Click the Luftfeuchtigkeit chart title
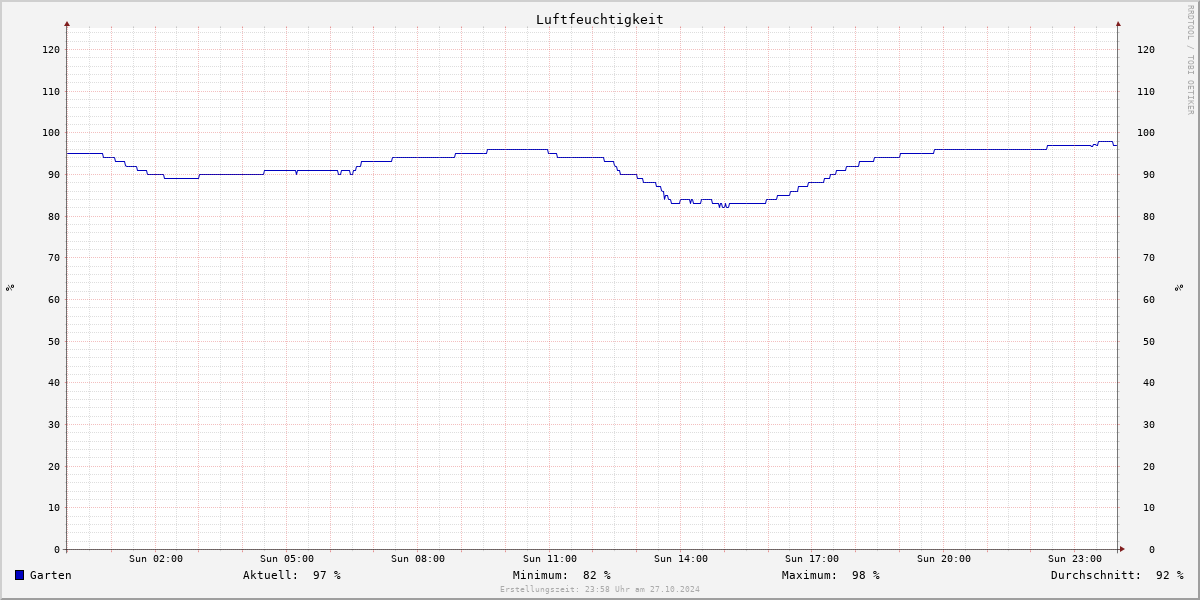This screenshot has height=600, width=1200. [x=600, y=19]
